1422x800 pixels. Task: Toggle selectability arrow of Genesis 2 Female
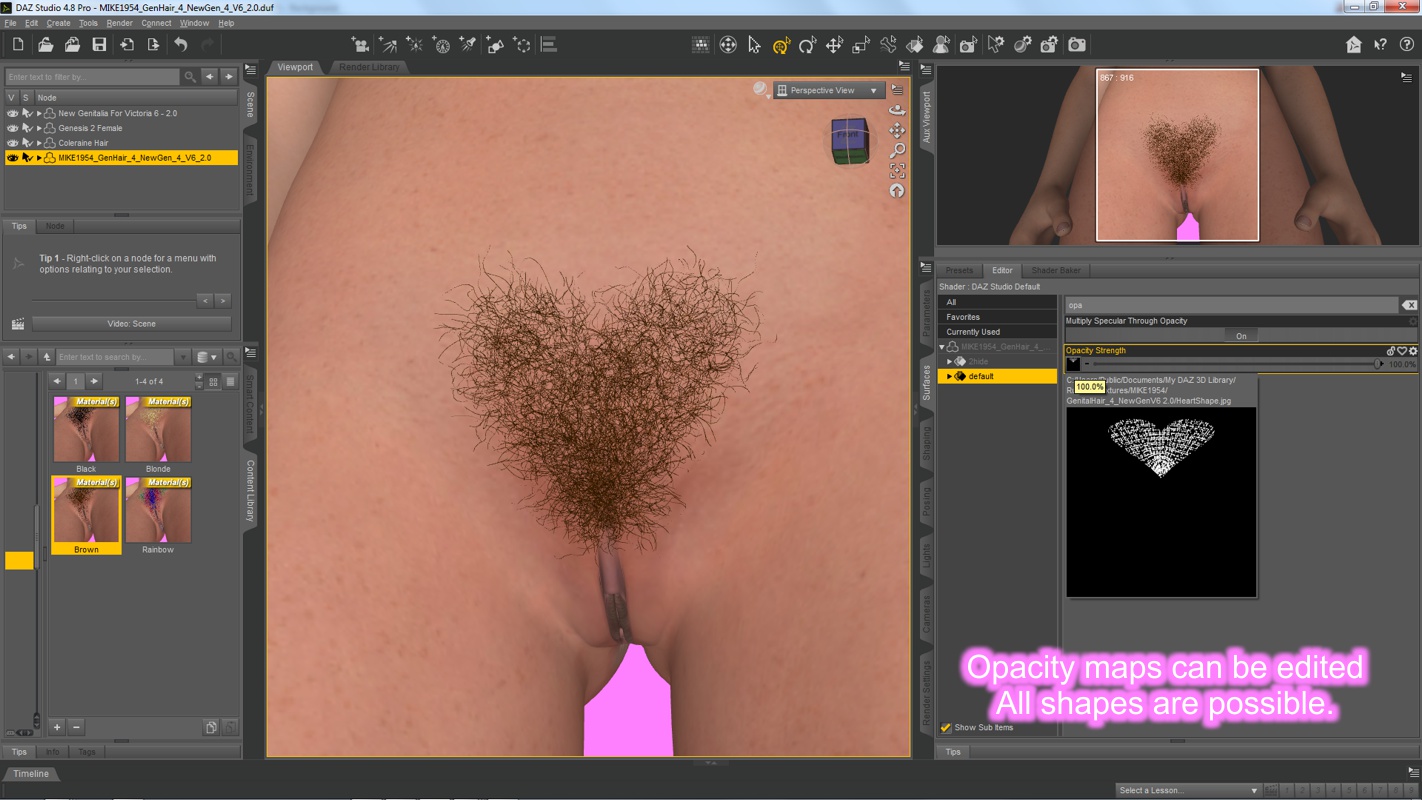click(x=27, y=128)
